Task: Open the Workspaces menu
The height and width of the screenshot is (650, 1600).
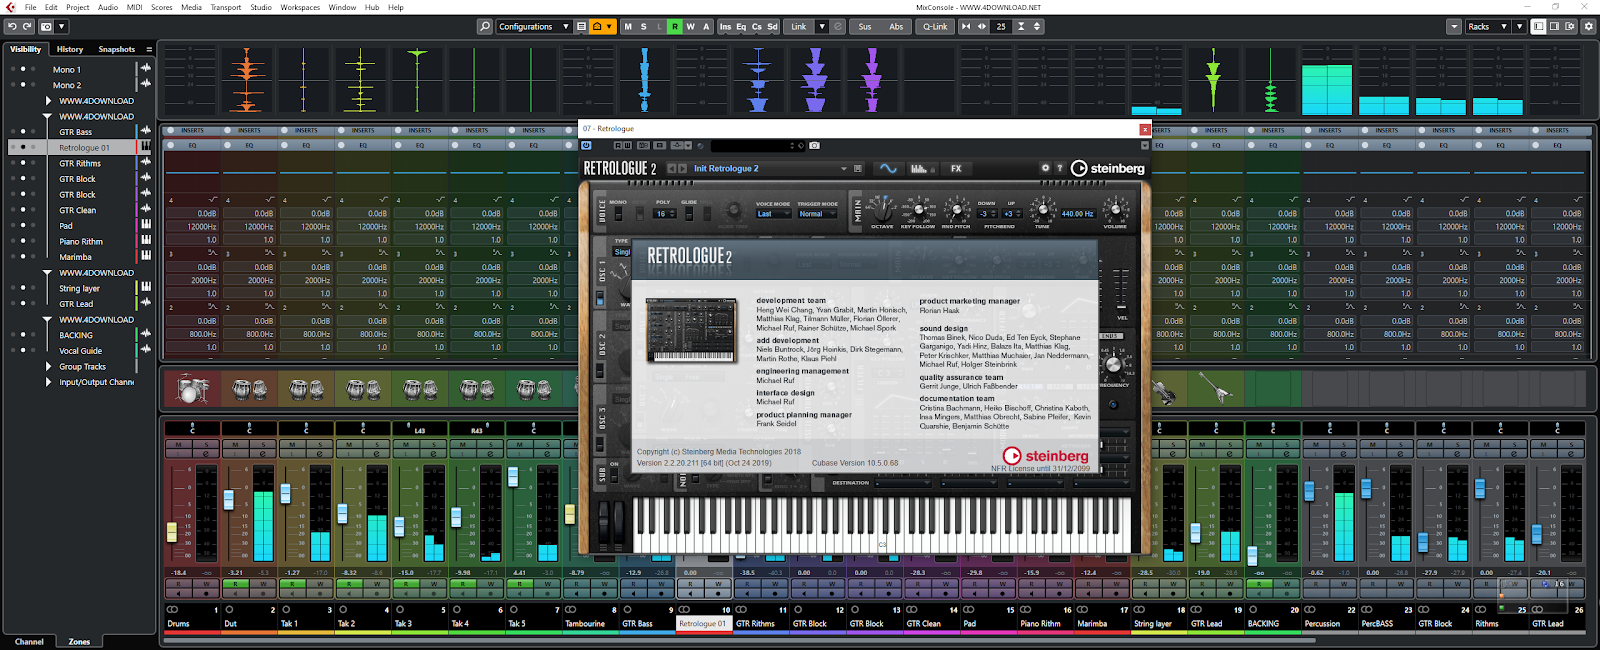Action: tap(300, 7)
